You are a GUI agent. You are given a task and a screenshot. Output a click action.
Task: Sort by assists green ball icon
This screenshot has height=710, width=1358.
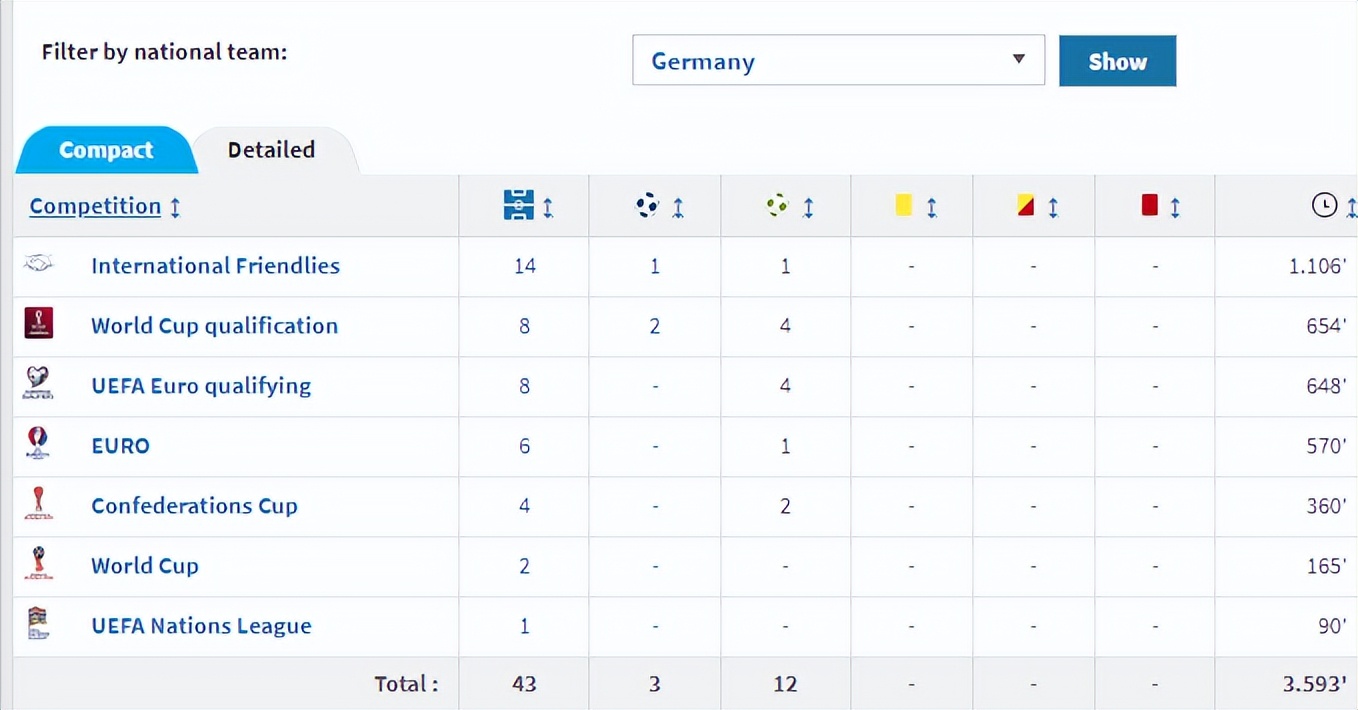coord(778,206)
